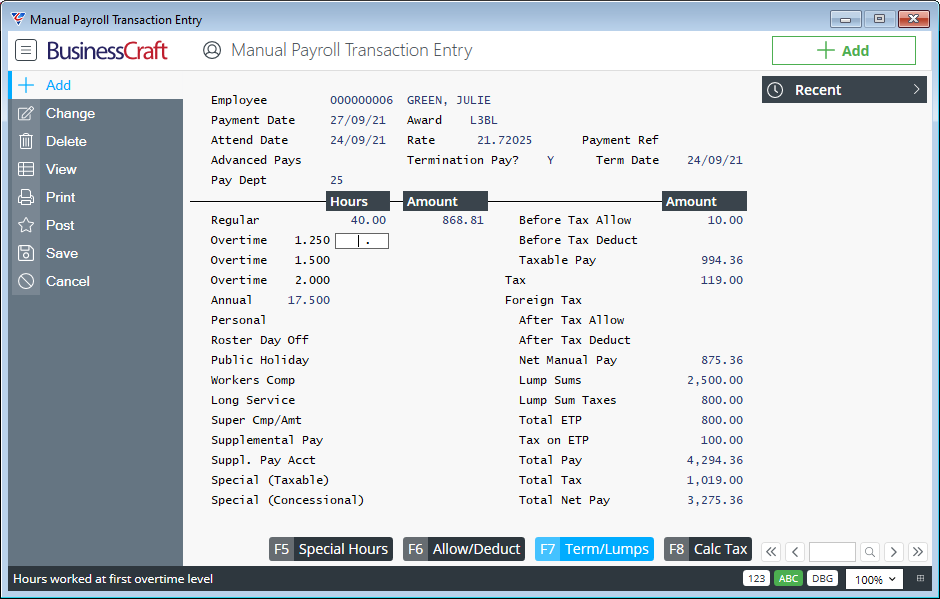Click the Cancel circle icon

point(26,281)
